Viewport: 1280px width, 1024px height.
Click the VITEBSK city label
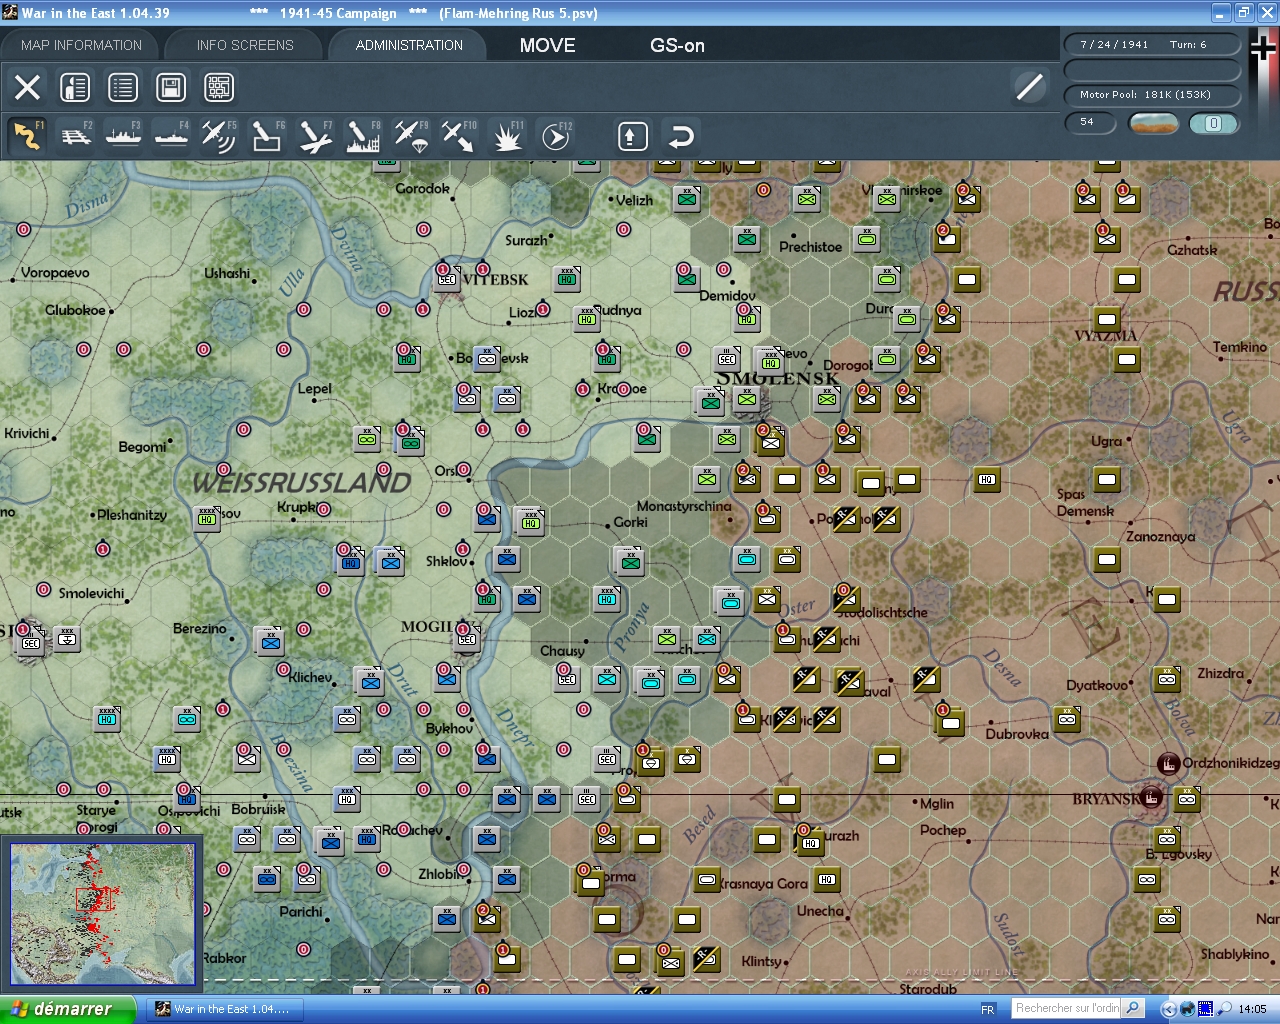pyautogui.click(x=495, y=279)
